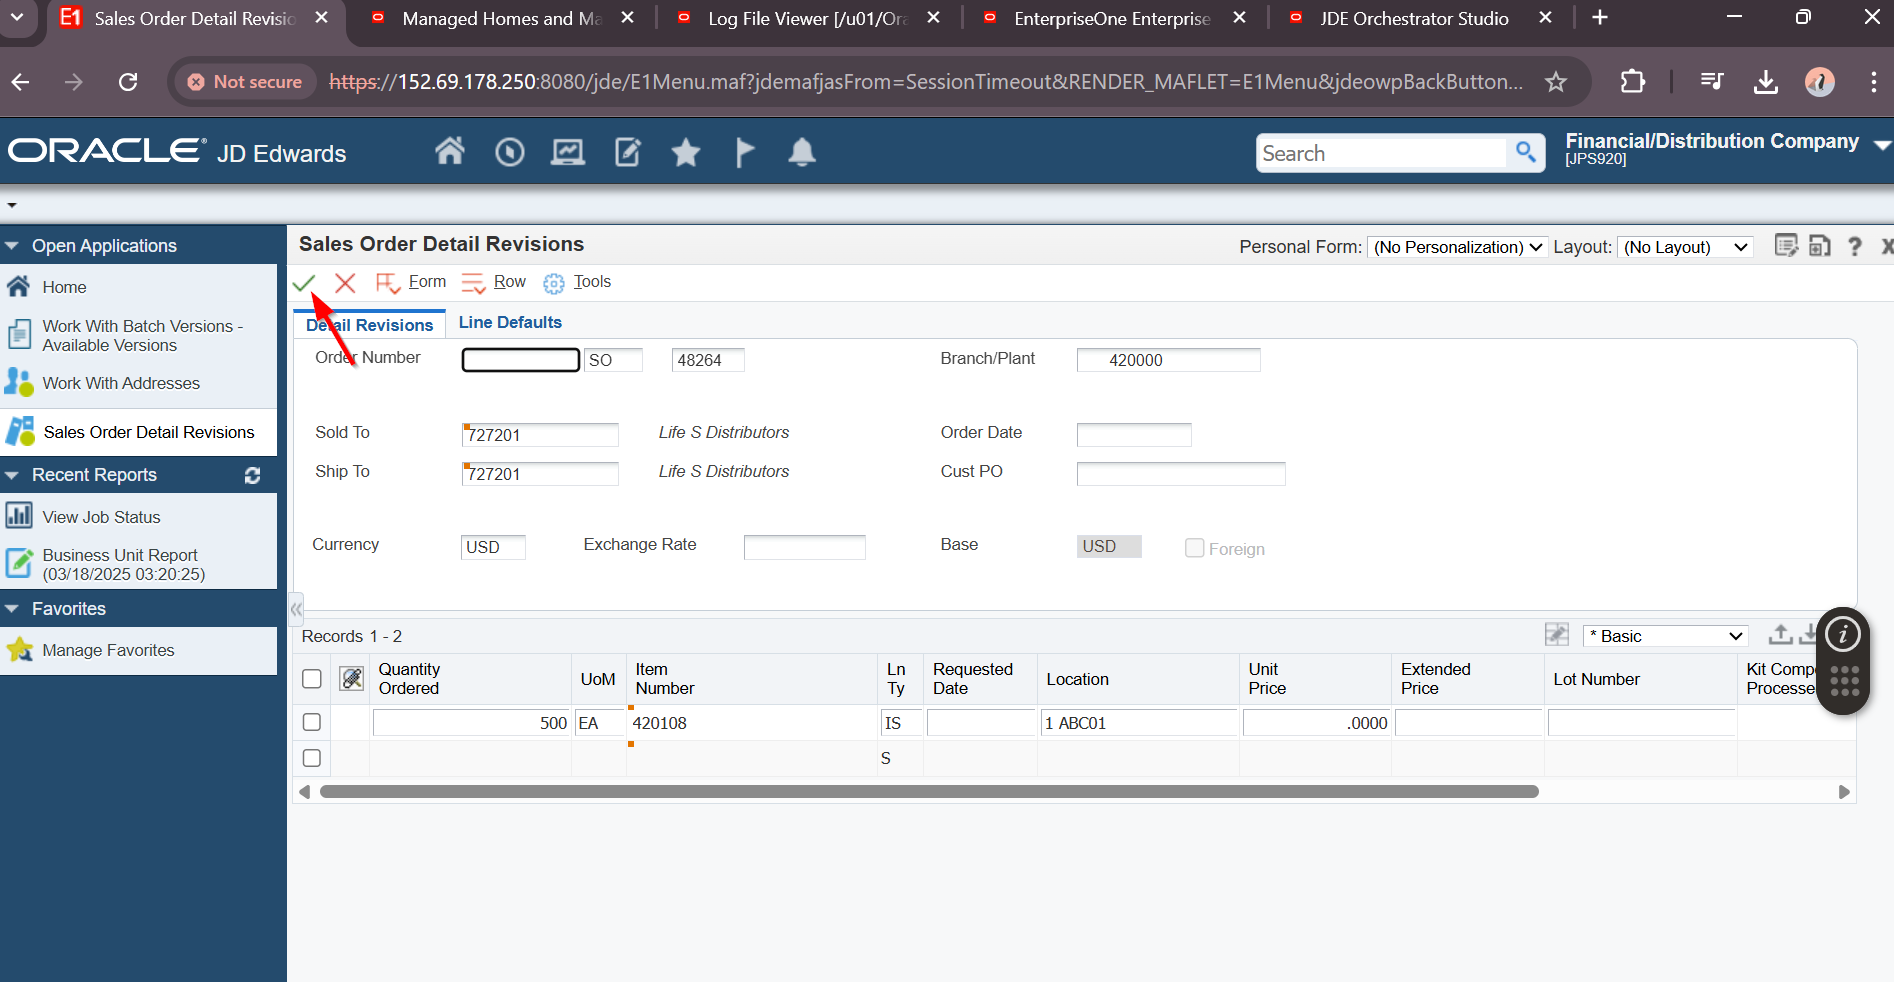Click the help question mark icon
The height and width of the screenshot is (982, 1894).
coord(1855,246)
